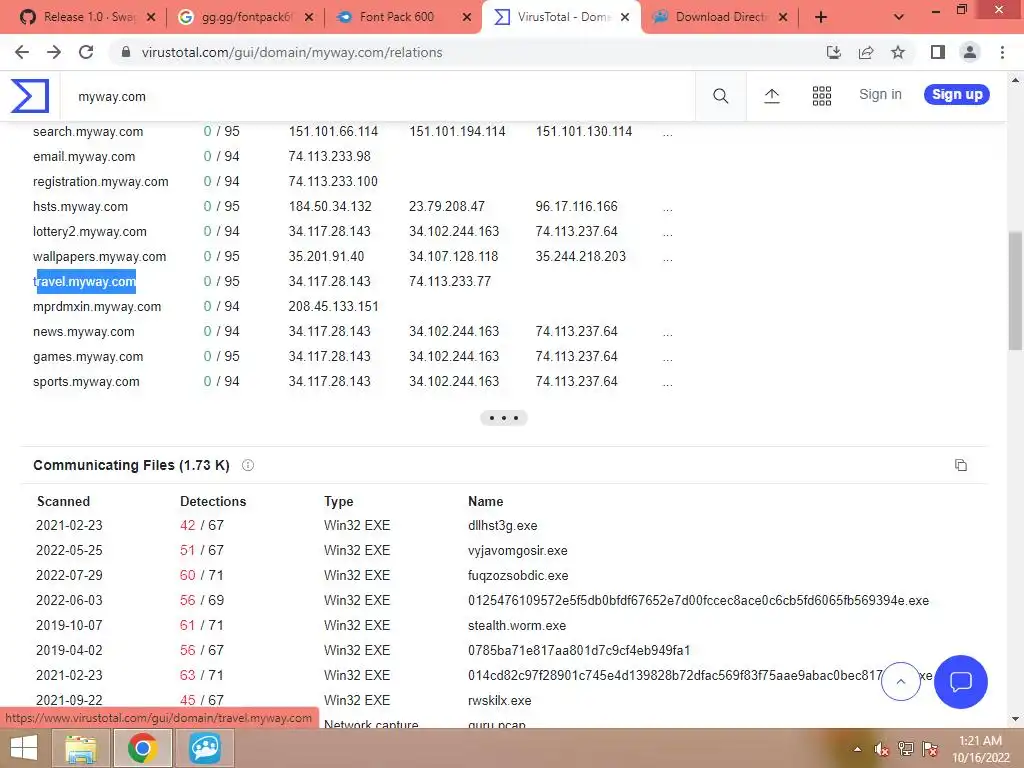This screenshot has width=1024, height=768.
Task: Click info icon beside Communicating Files
Action: [248, 465]
